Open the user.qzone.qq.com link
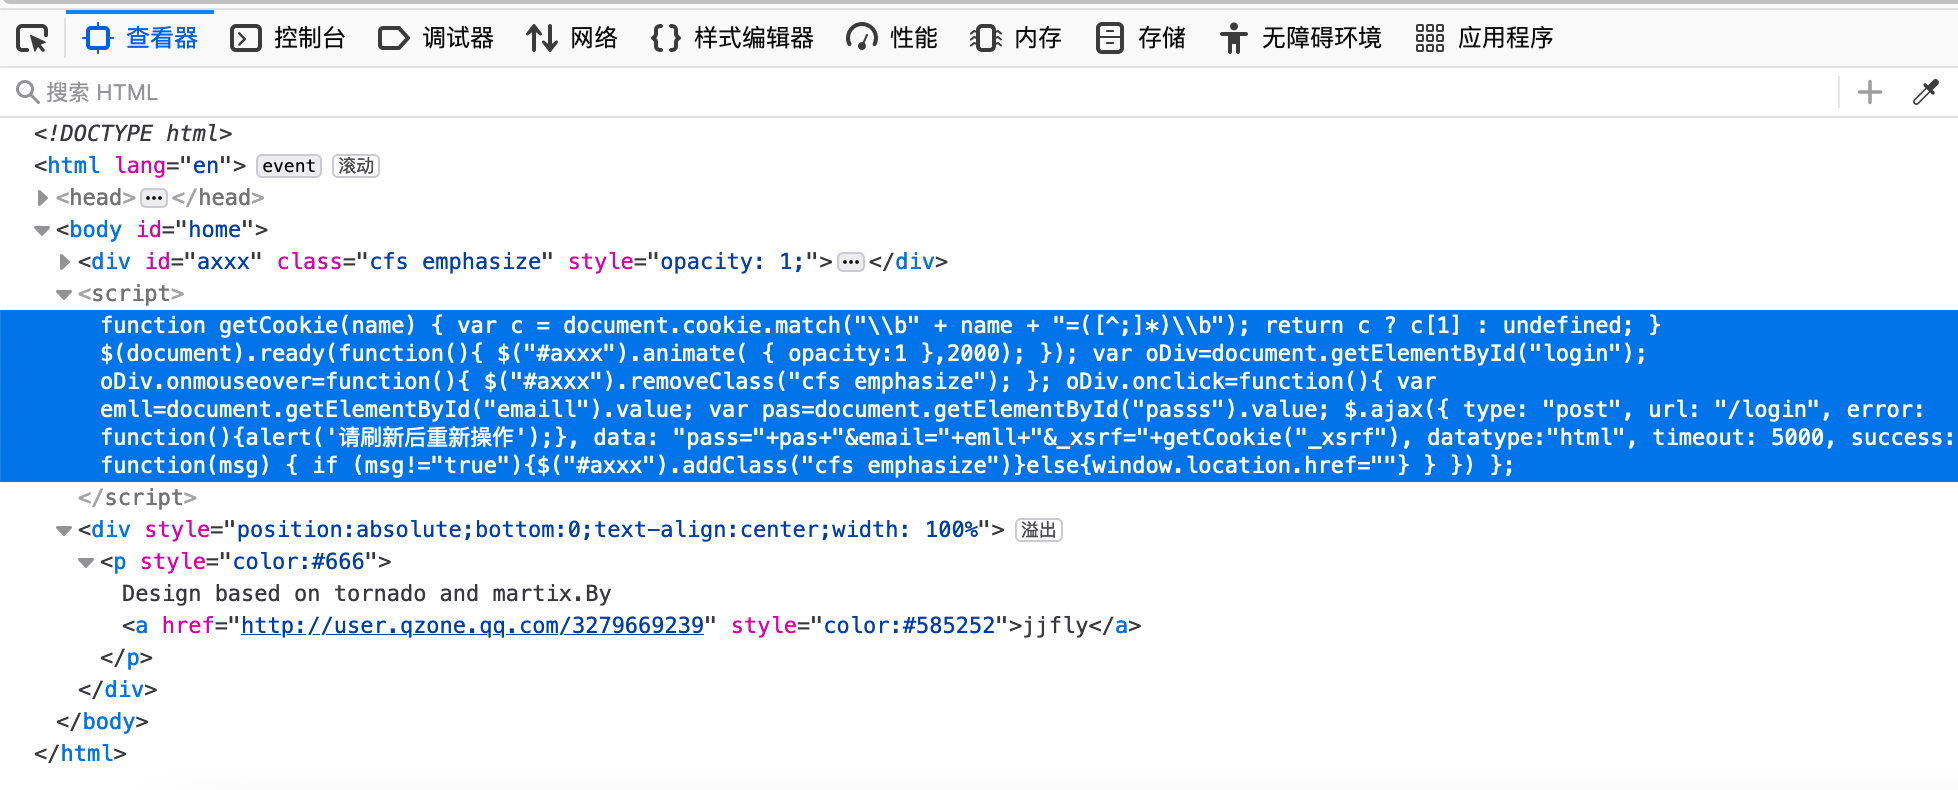 tap(473, 626)
